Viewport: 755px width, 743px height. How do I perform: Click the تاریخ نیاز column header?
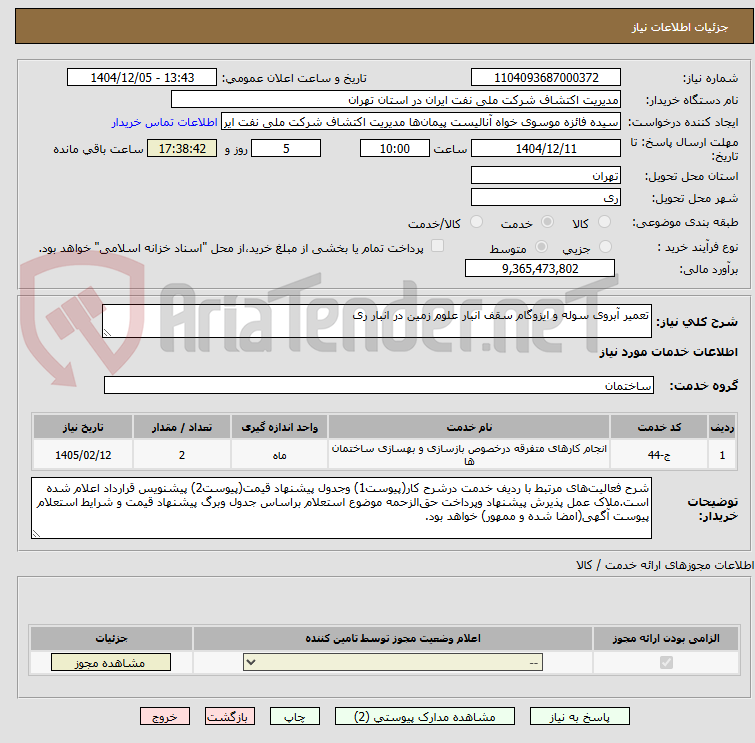(83, 427)
